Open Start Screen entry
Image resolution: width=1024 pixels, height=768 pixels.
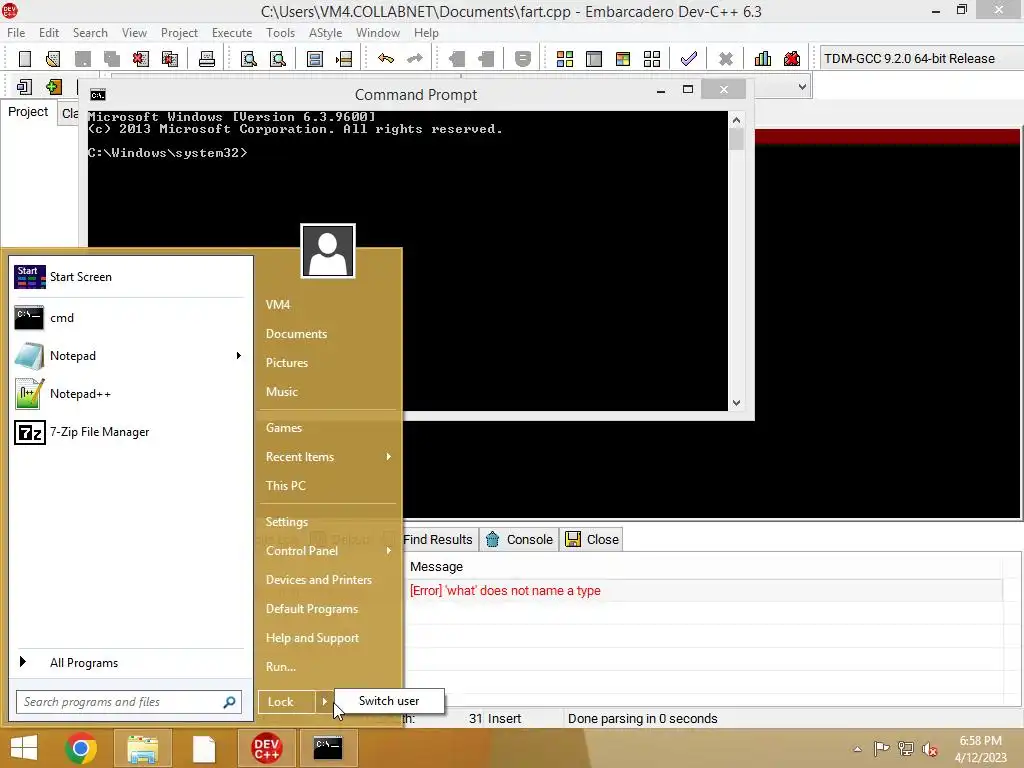pos(129,277)
